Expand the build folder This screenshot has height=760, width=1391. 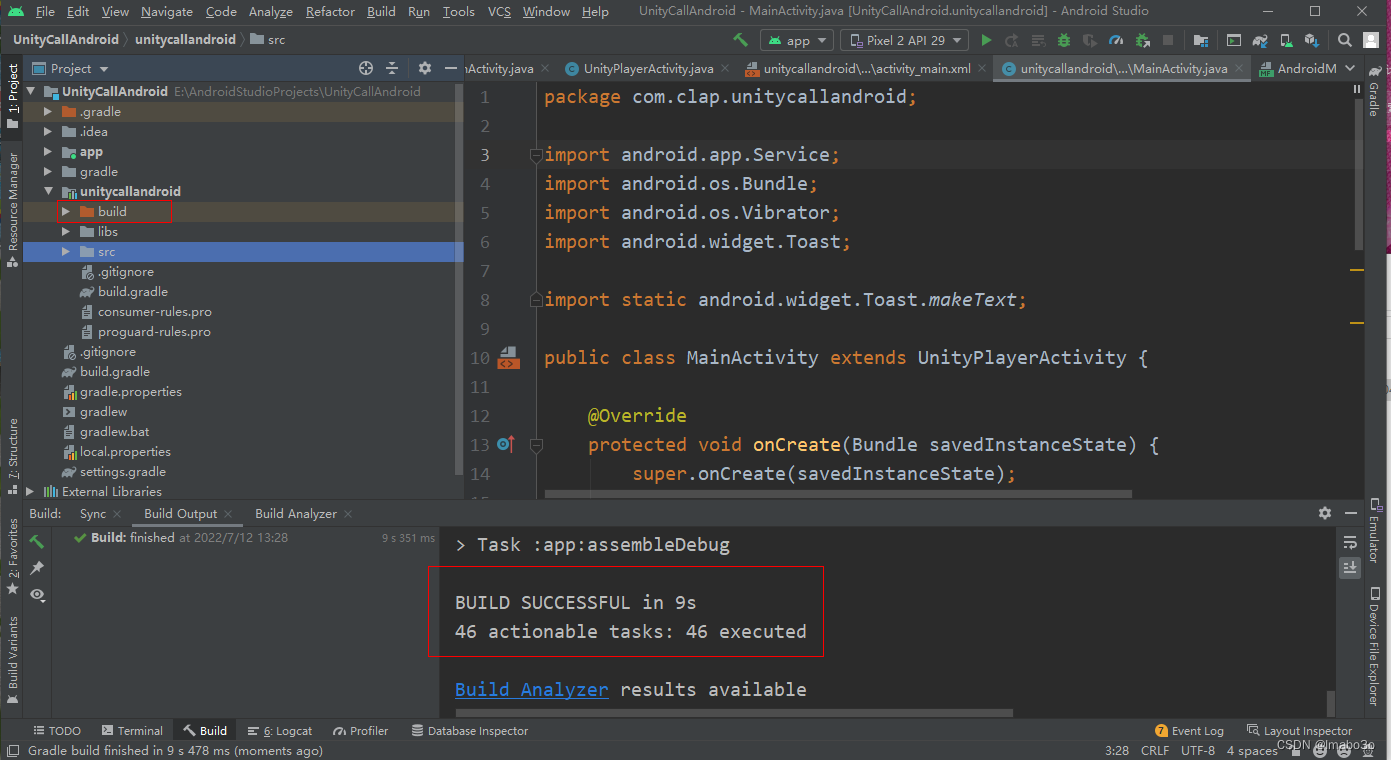tap(65, 211)
